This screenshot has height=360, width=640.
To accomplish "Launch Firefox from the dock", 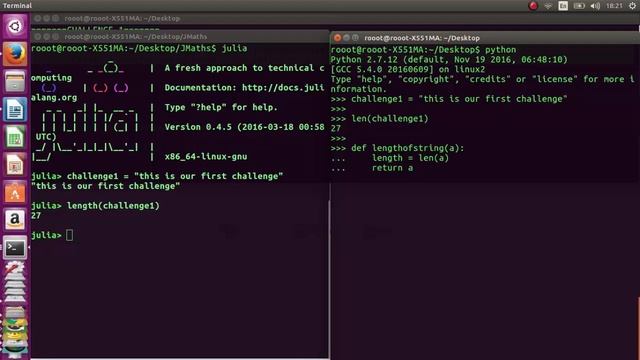I will point(15,54).
